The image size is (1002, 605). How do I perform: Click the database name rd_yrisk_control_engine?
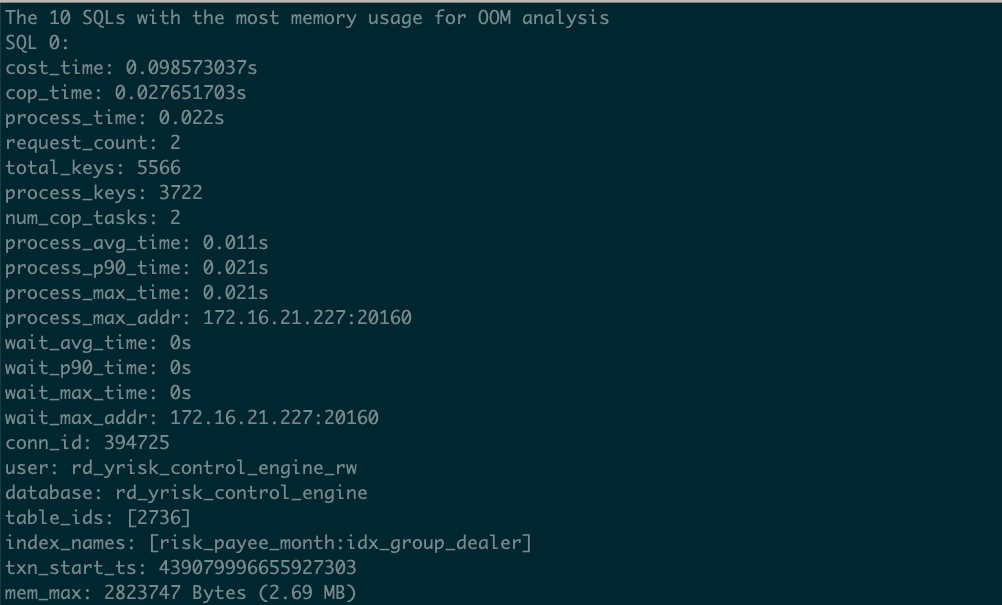pyautogui.click(x=242, y=493)
